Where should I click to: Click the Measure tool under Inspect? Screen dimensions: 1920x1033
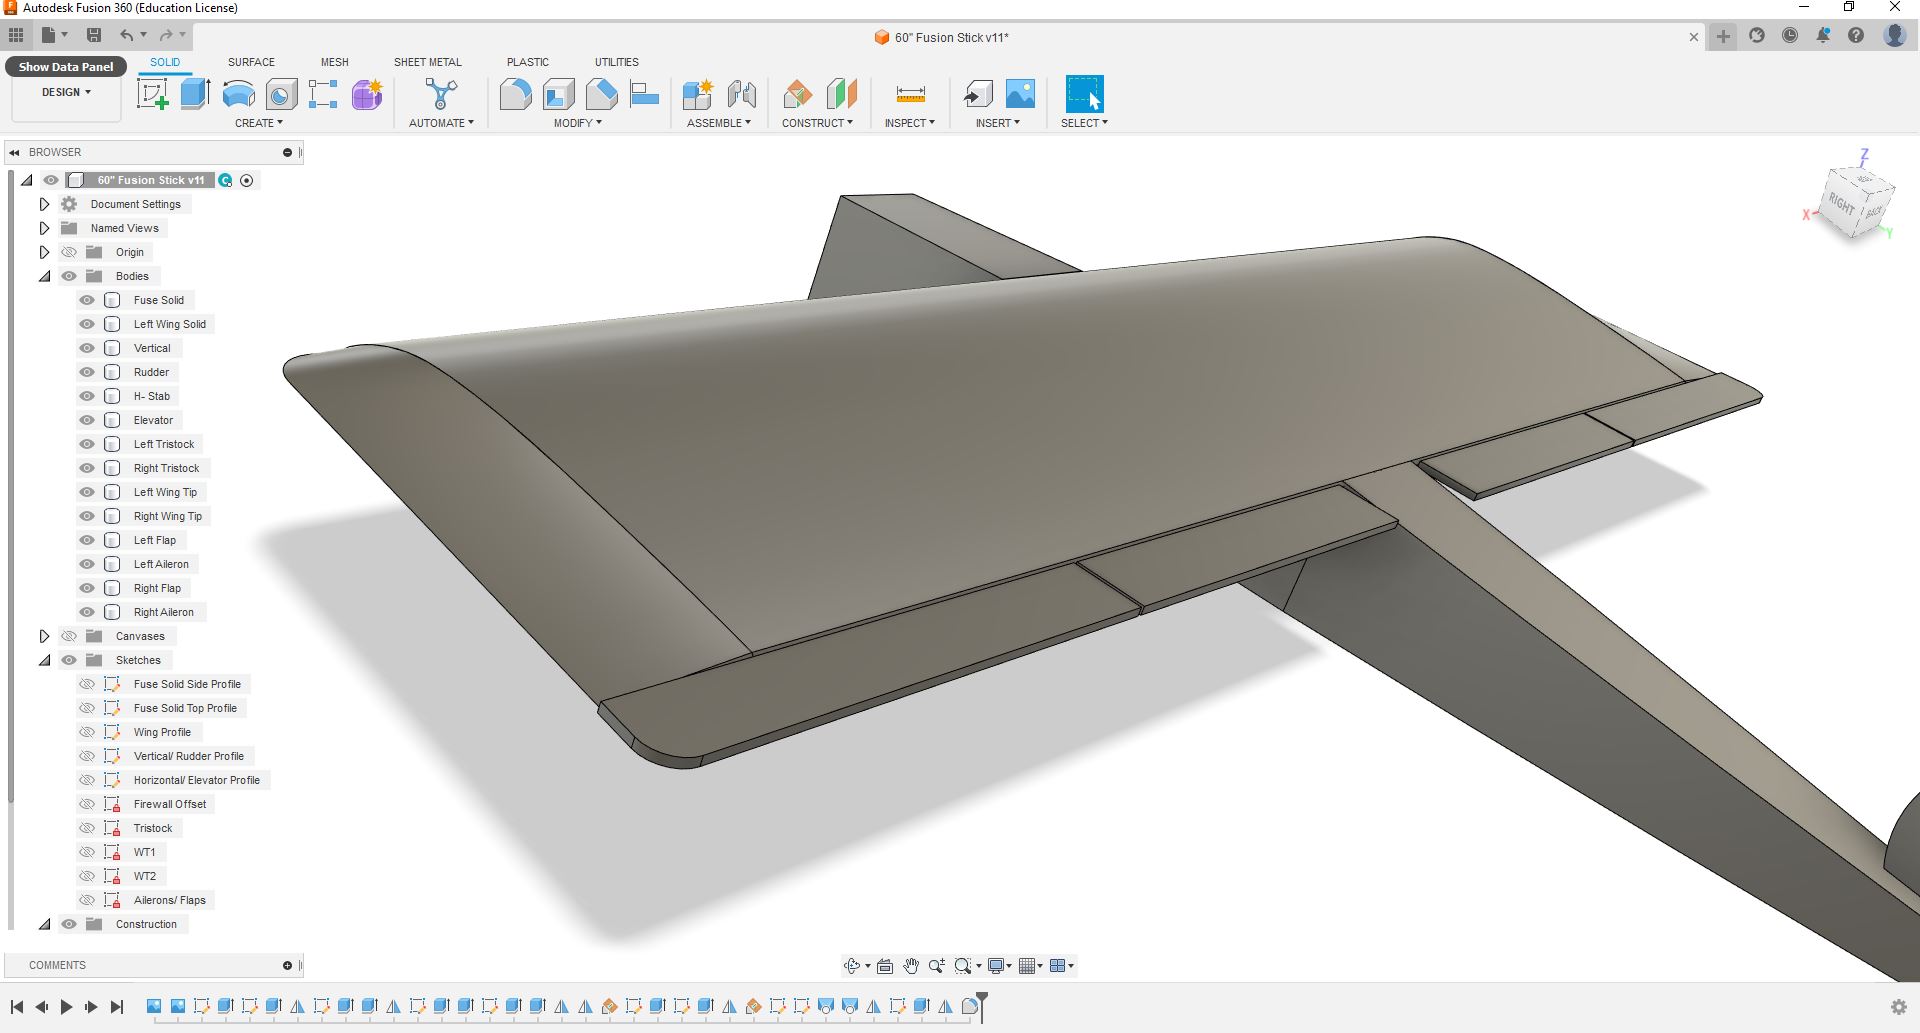coord(910,95)
